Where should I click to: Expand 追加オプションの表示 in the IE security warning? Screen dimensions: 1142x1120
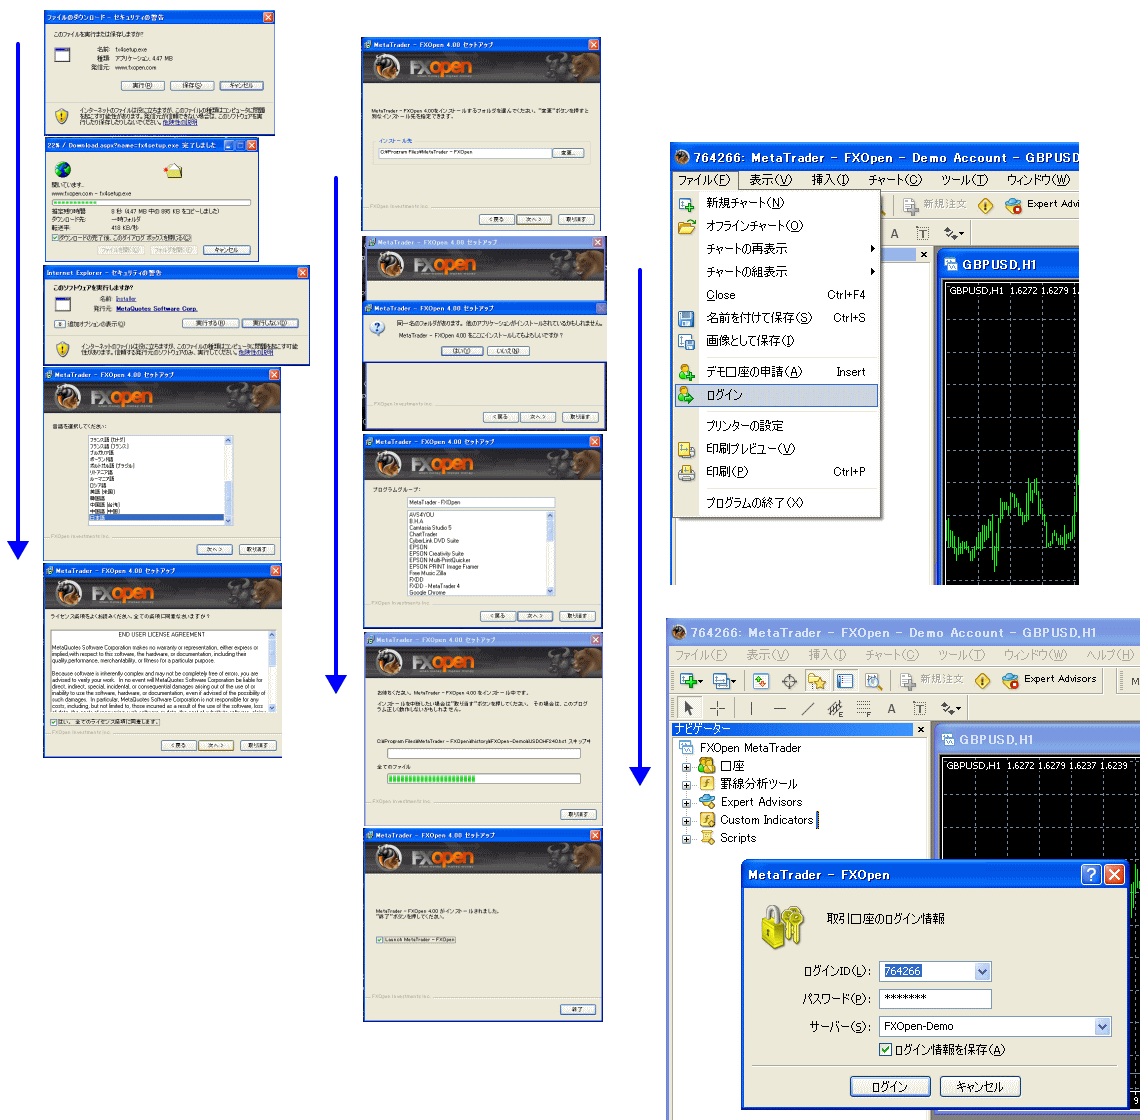60,324
